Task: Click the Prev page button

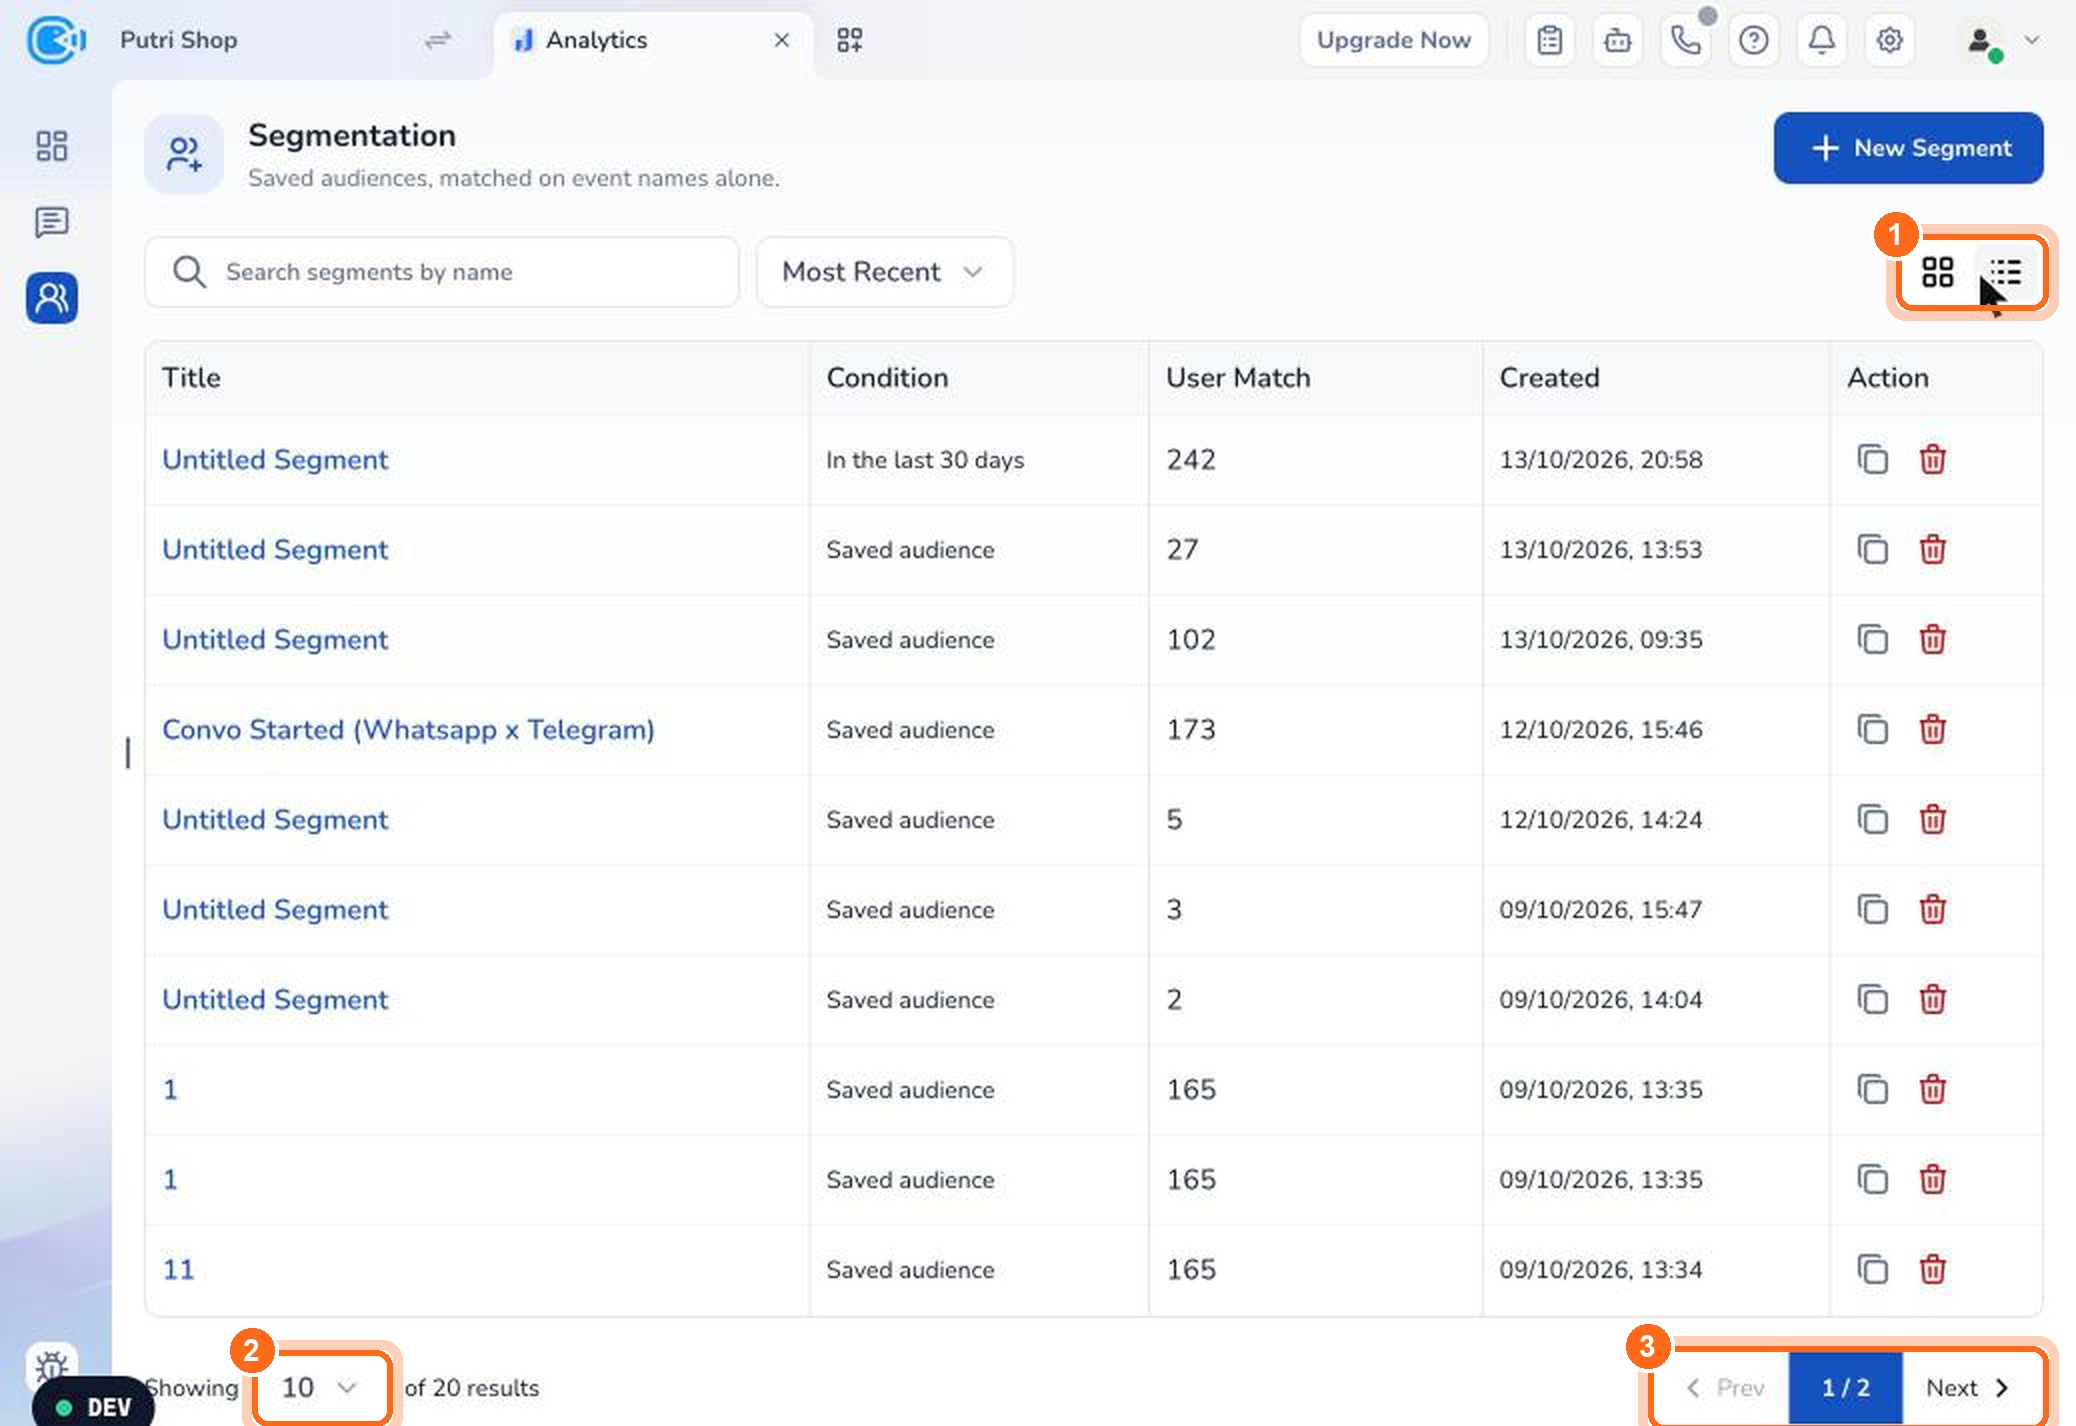Action: [x=1724, y=1388]
